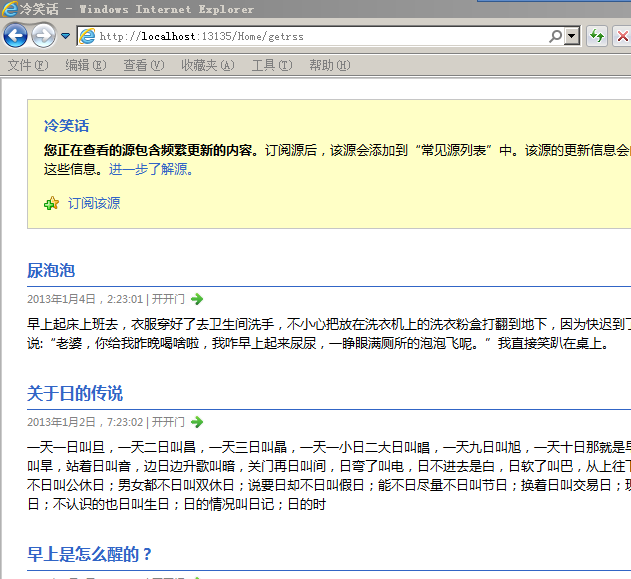Follow the 进一步了解源 link
Viewport: 631px width, 579px height.
point(151,169)
